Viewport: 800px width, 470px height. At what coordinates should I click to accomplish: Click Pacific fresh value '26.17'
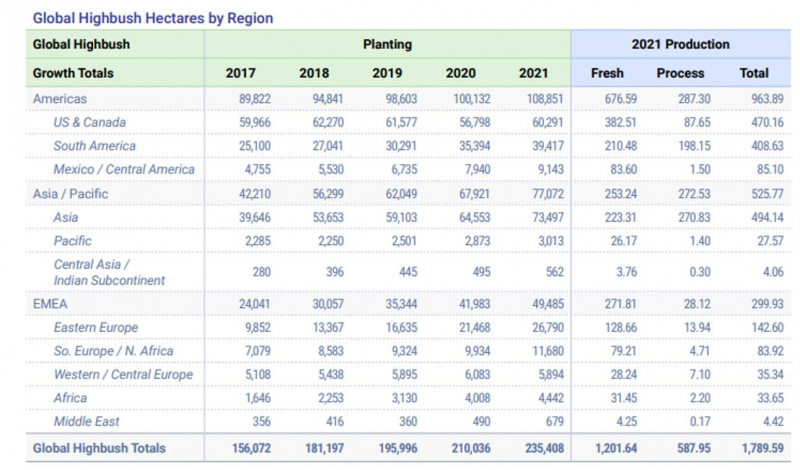coord(624,241)
